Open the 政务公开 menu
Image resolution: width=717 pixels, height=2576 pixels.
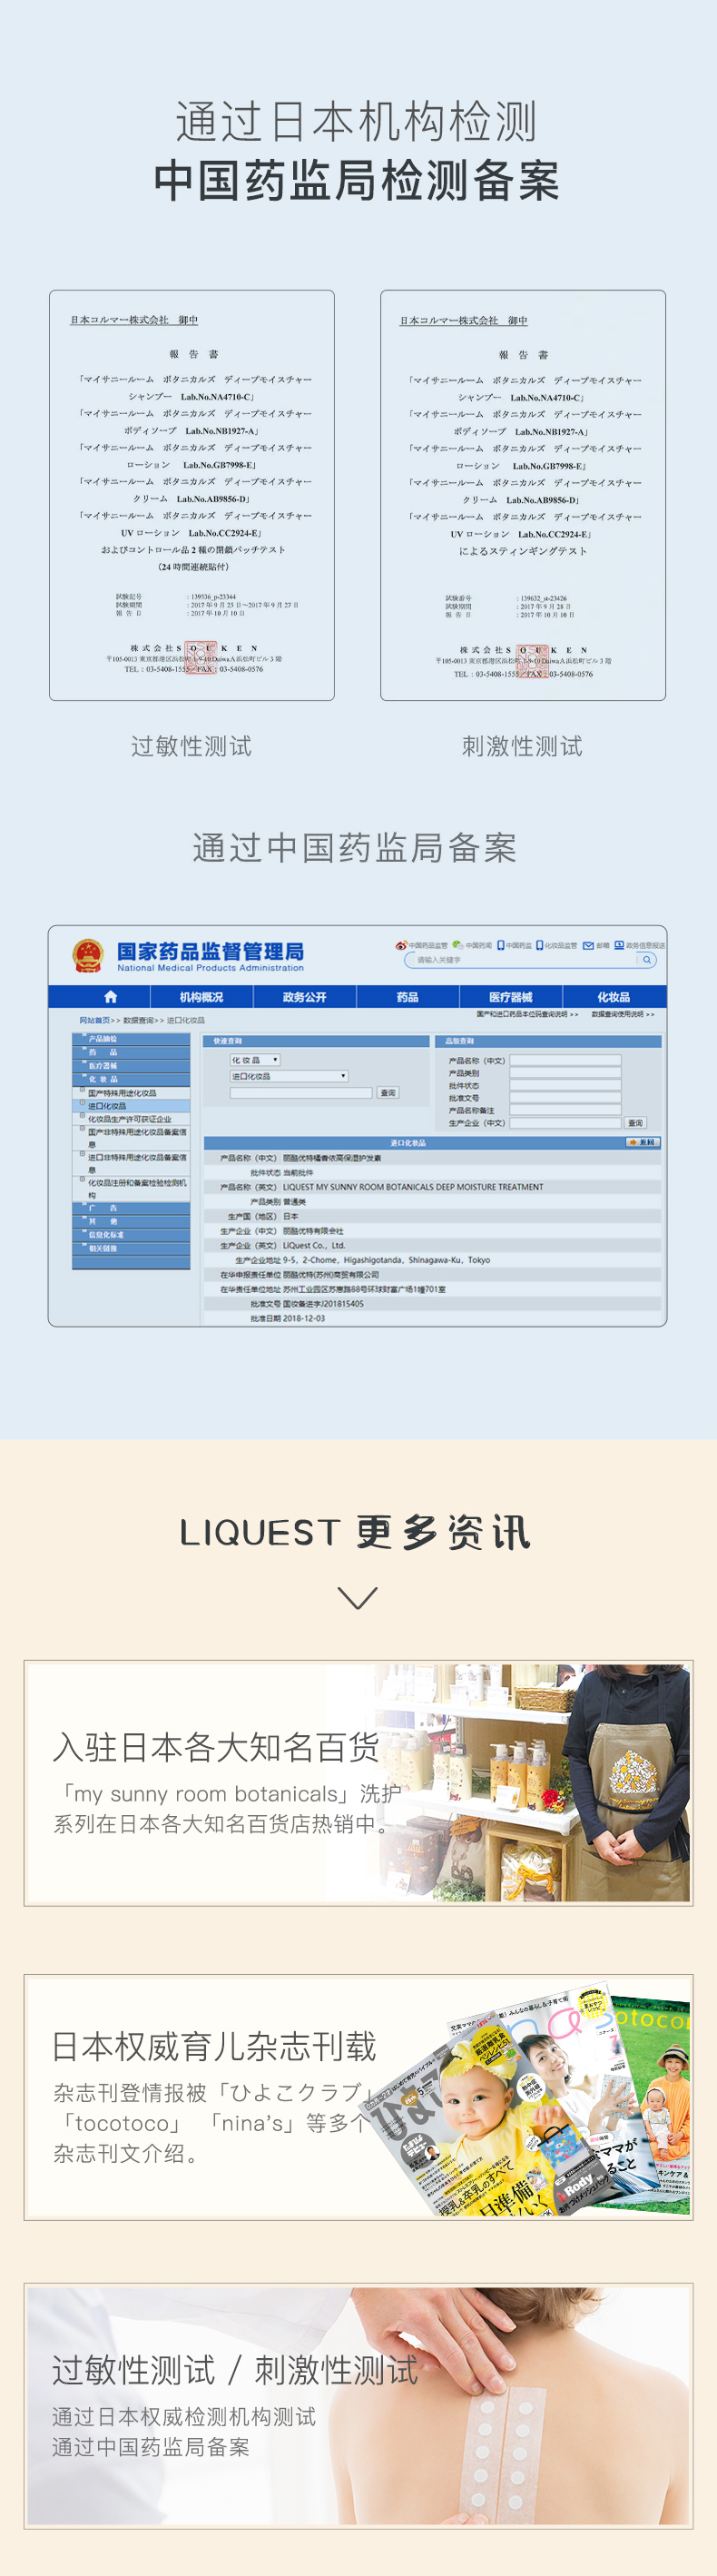(x=304, y=997)
